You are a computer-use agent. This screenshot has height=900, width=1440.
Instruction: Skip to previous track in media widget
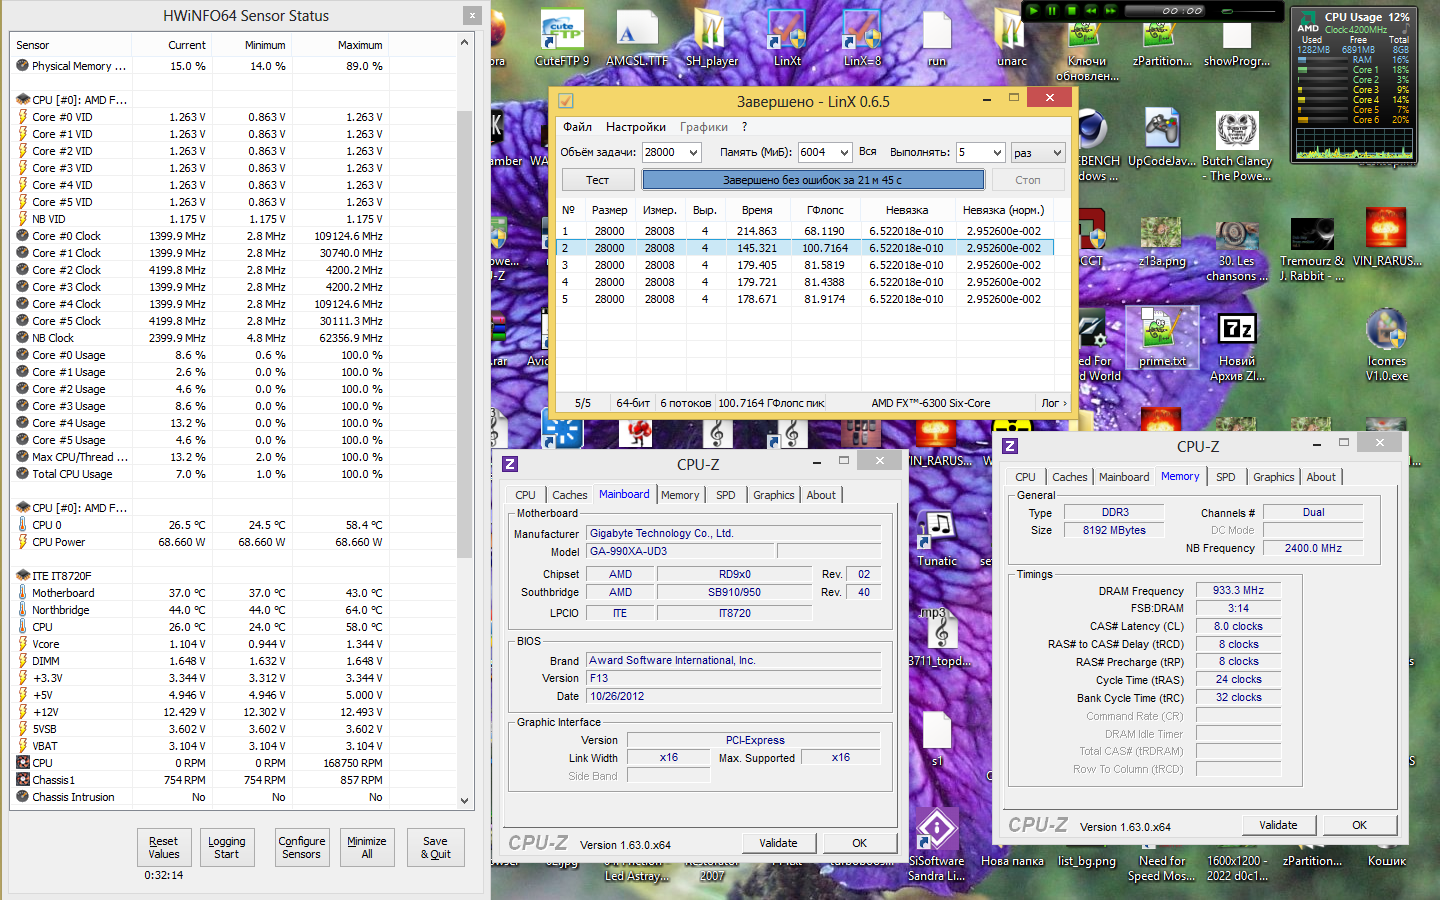1091,10
